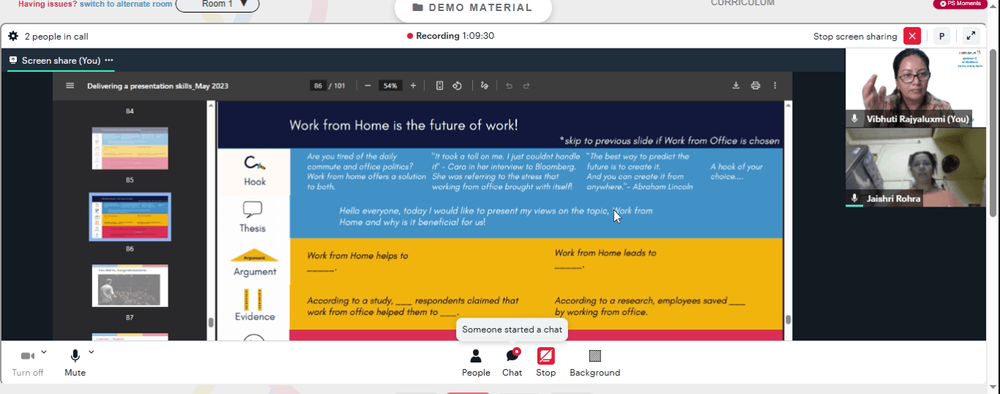The height and width of the screenshot is (394, 1000).
Task: Open the PDF annotation draw tool
Action: [484, 85]
